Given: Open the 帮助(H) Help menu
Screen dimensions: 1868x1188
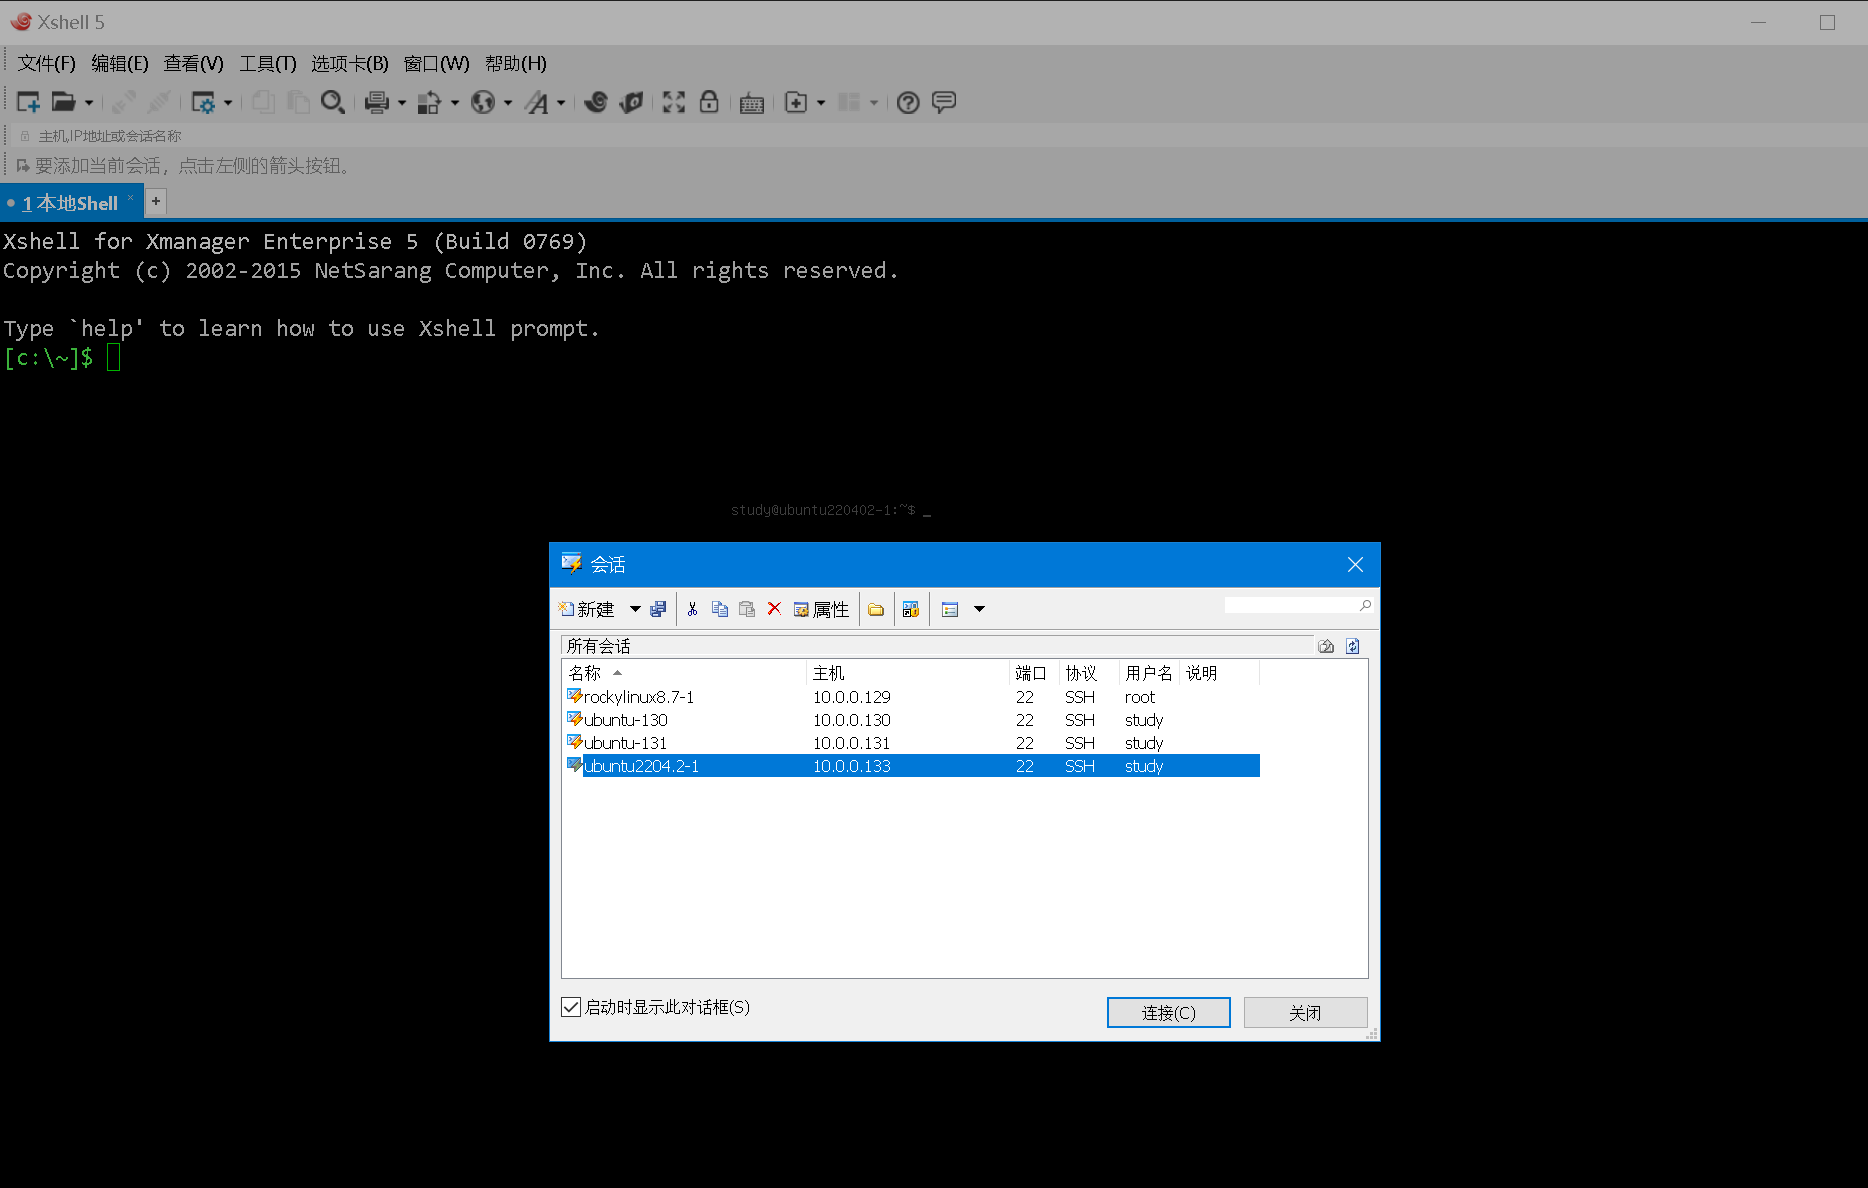Looking at the screenshot, I should [x=516, y=63].
